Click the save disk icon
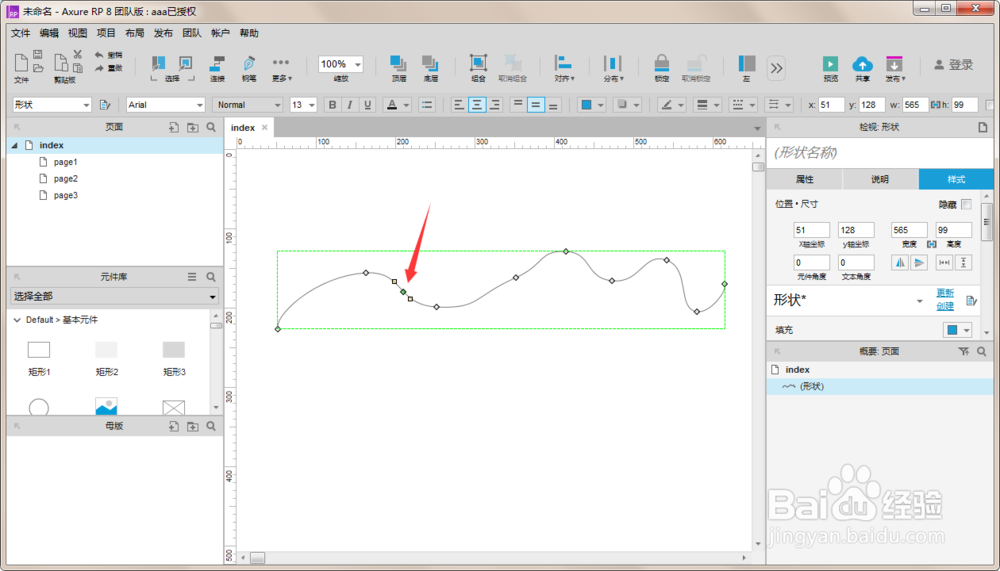The image size is (1000, 571). (x=38, y=55)
